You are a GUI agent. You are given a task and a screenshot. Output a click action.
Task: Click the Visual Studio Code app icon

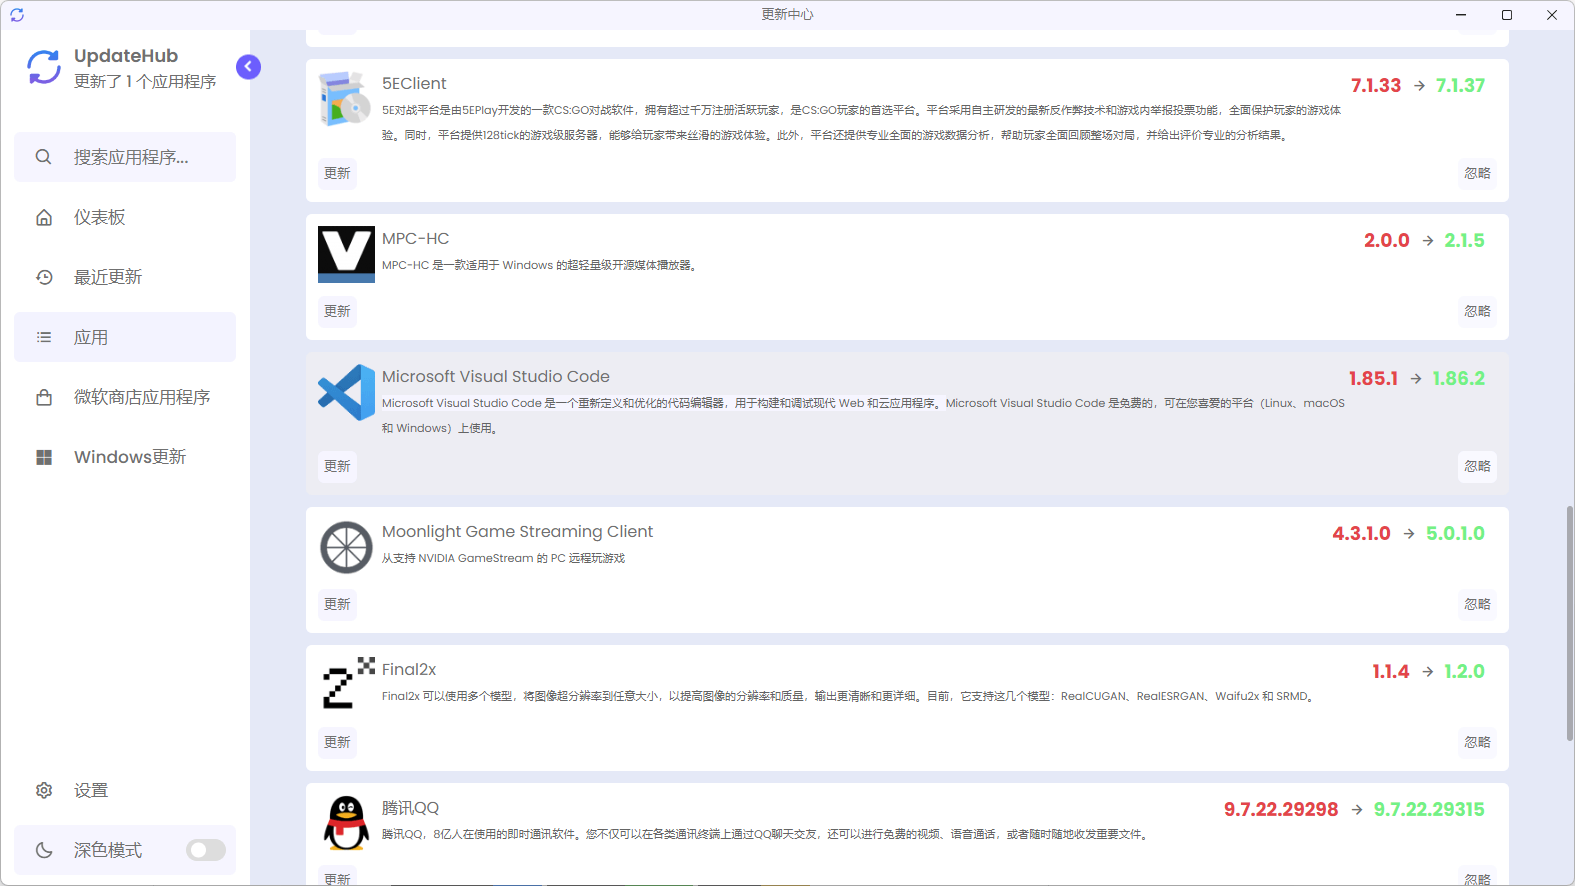click(346, 392)
